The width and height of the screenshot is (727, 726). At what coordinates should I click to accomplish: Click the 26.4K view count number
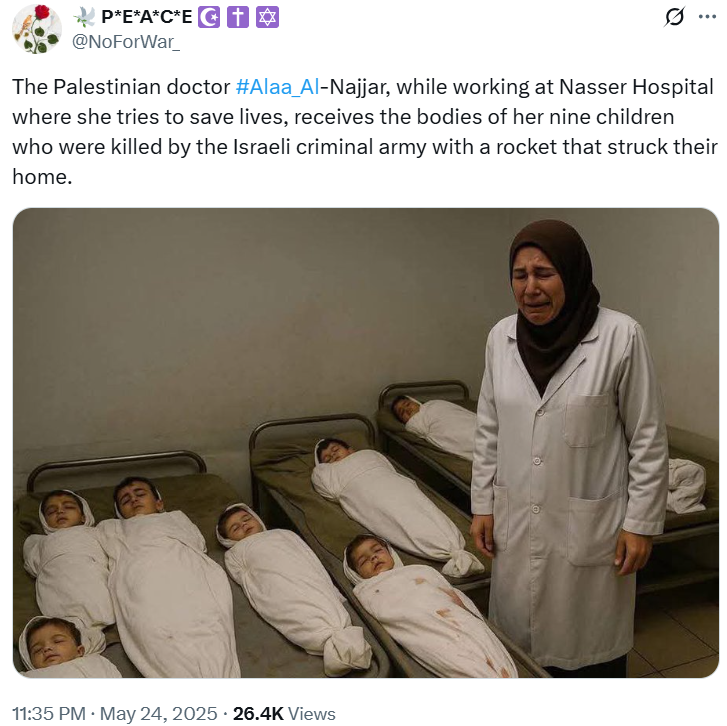pos(258,713)
